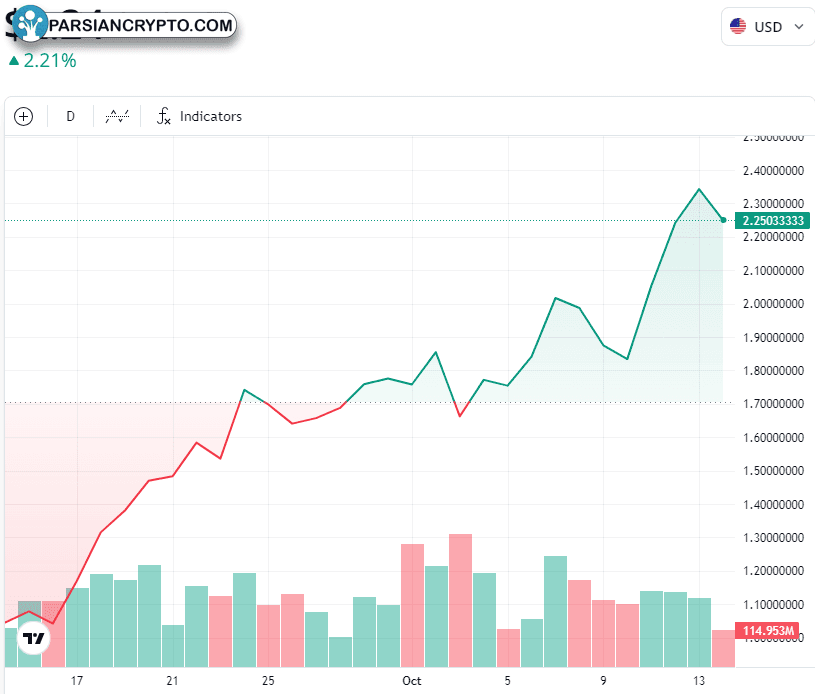Click the tallest red volume bar
This screenshot has width=815, height=694.
(461, 600)
